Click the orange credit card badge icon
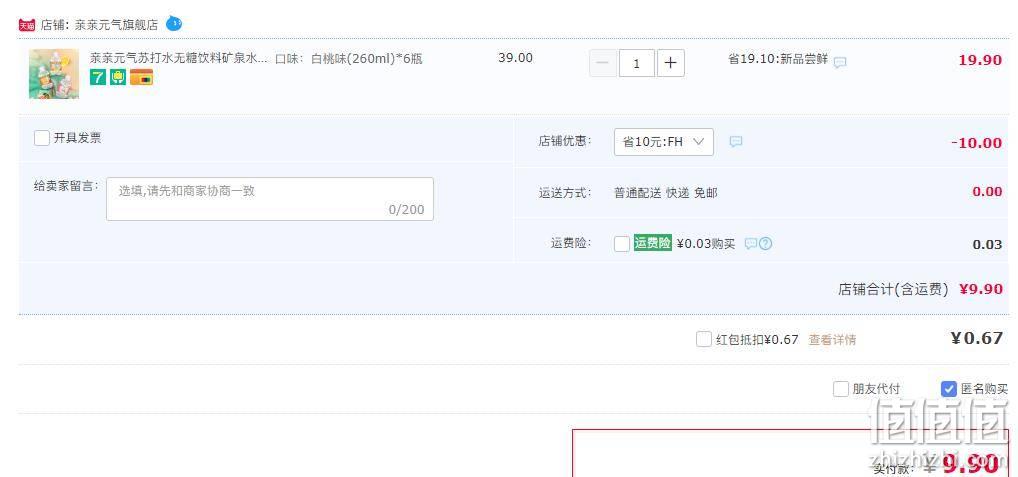This screenshot has height=477, width=1018. coord(141,78)
